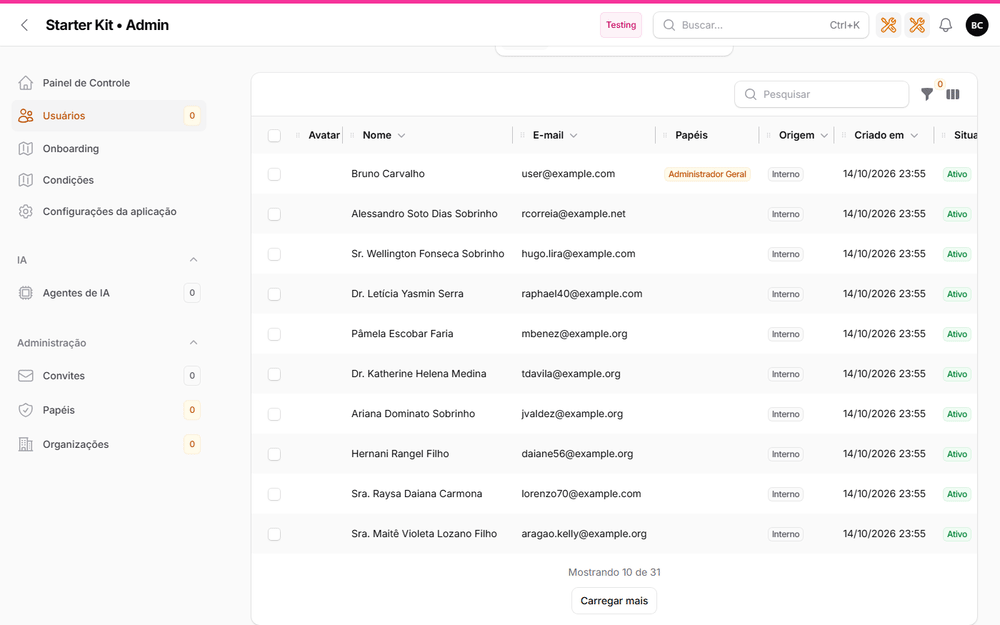Viewport: 1000px width, 625px height.
Task: Click the drag handle of E-mail column
Action: [x=522, y=135]
